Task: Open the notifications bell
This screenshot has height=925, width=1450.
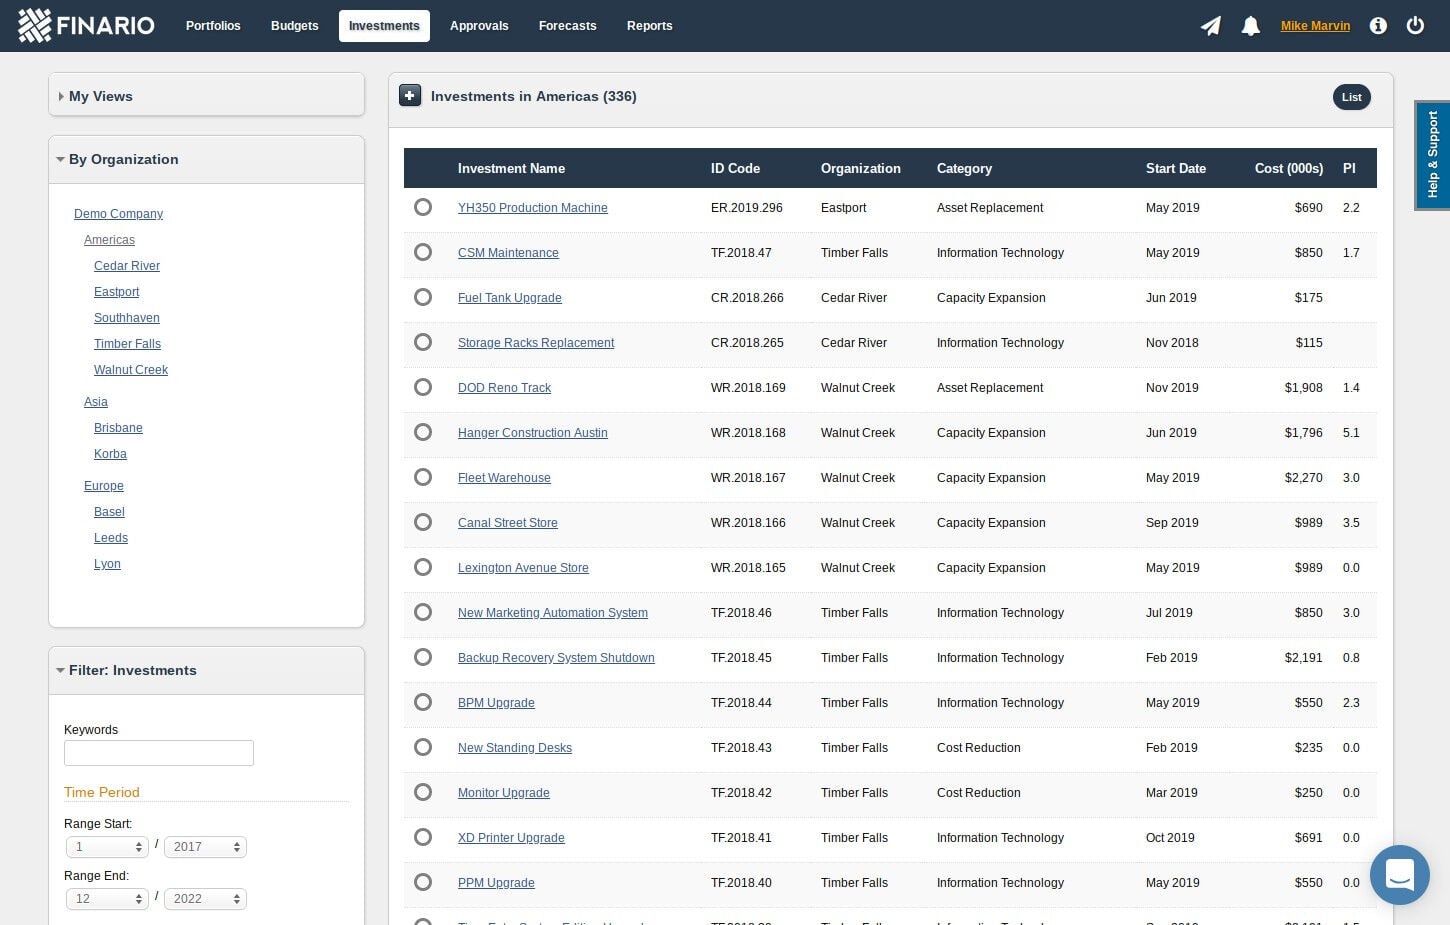Action: [1250, 26]
